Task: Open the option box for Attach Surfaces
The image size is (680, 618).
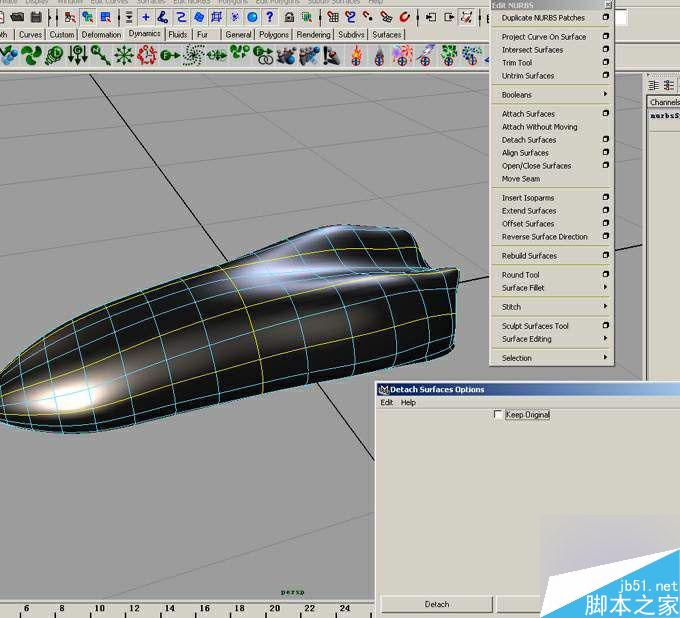Action: (606, 113)
